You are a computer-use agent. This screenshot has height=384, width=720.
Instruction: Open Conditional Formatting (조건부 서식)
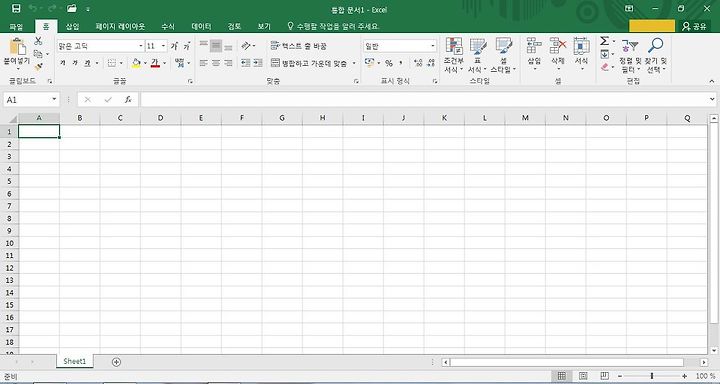click(x=454, y=55)
